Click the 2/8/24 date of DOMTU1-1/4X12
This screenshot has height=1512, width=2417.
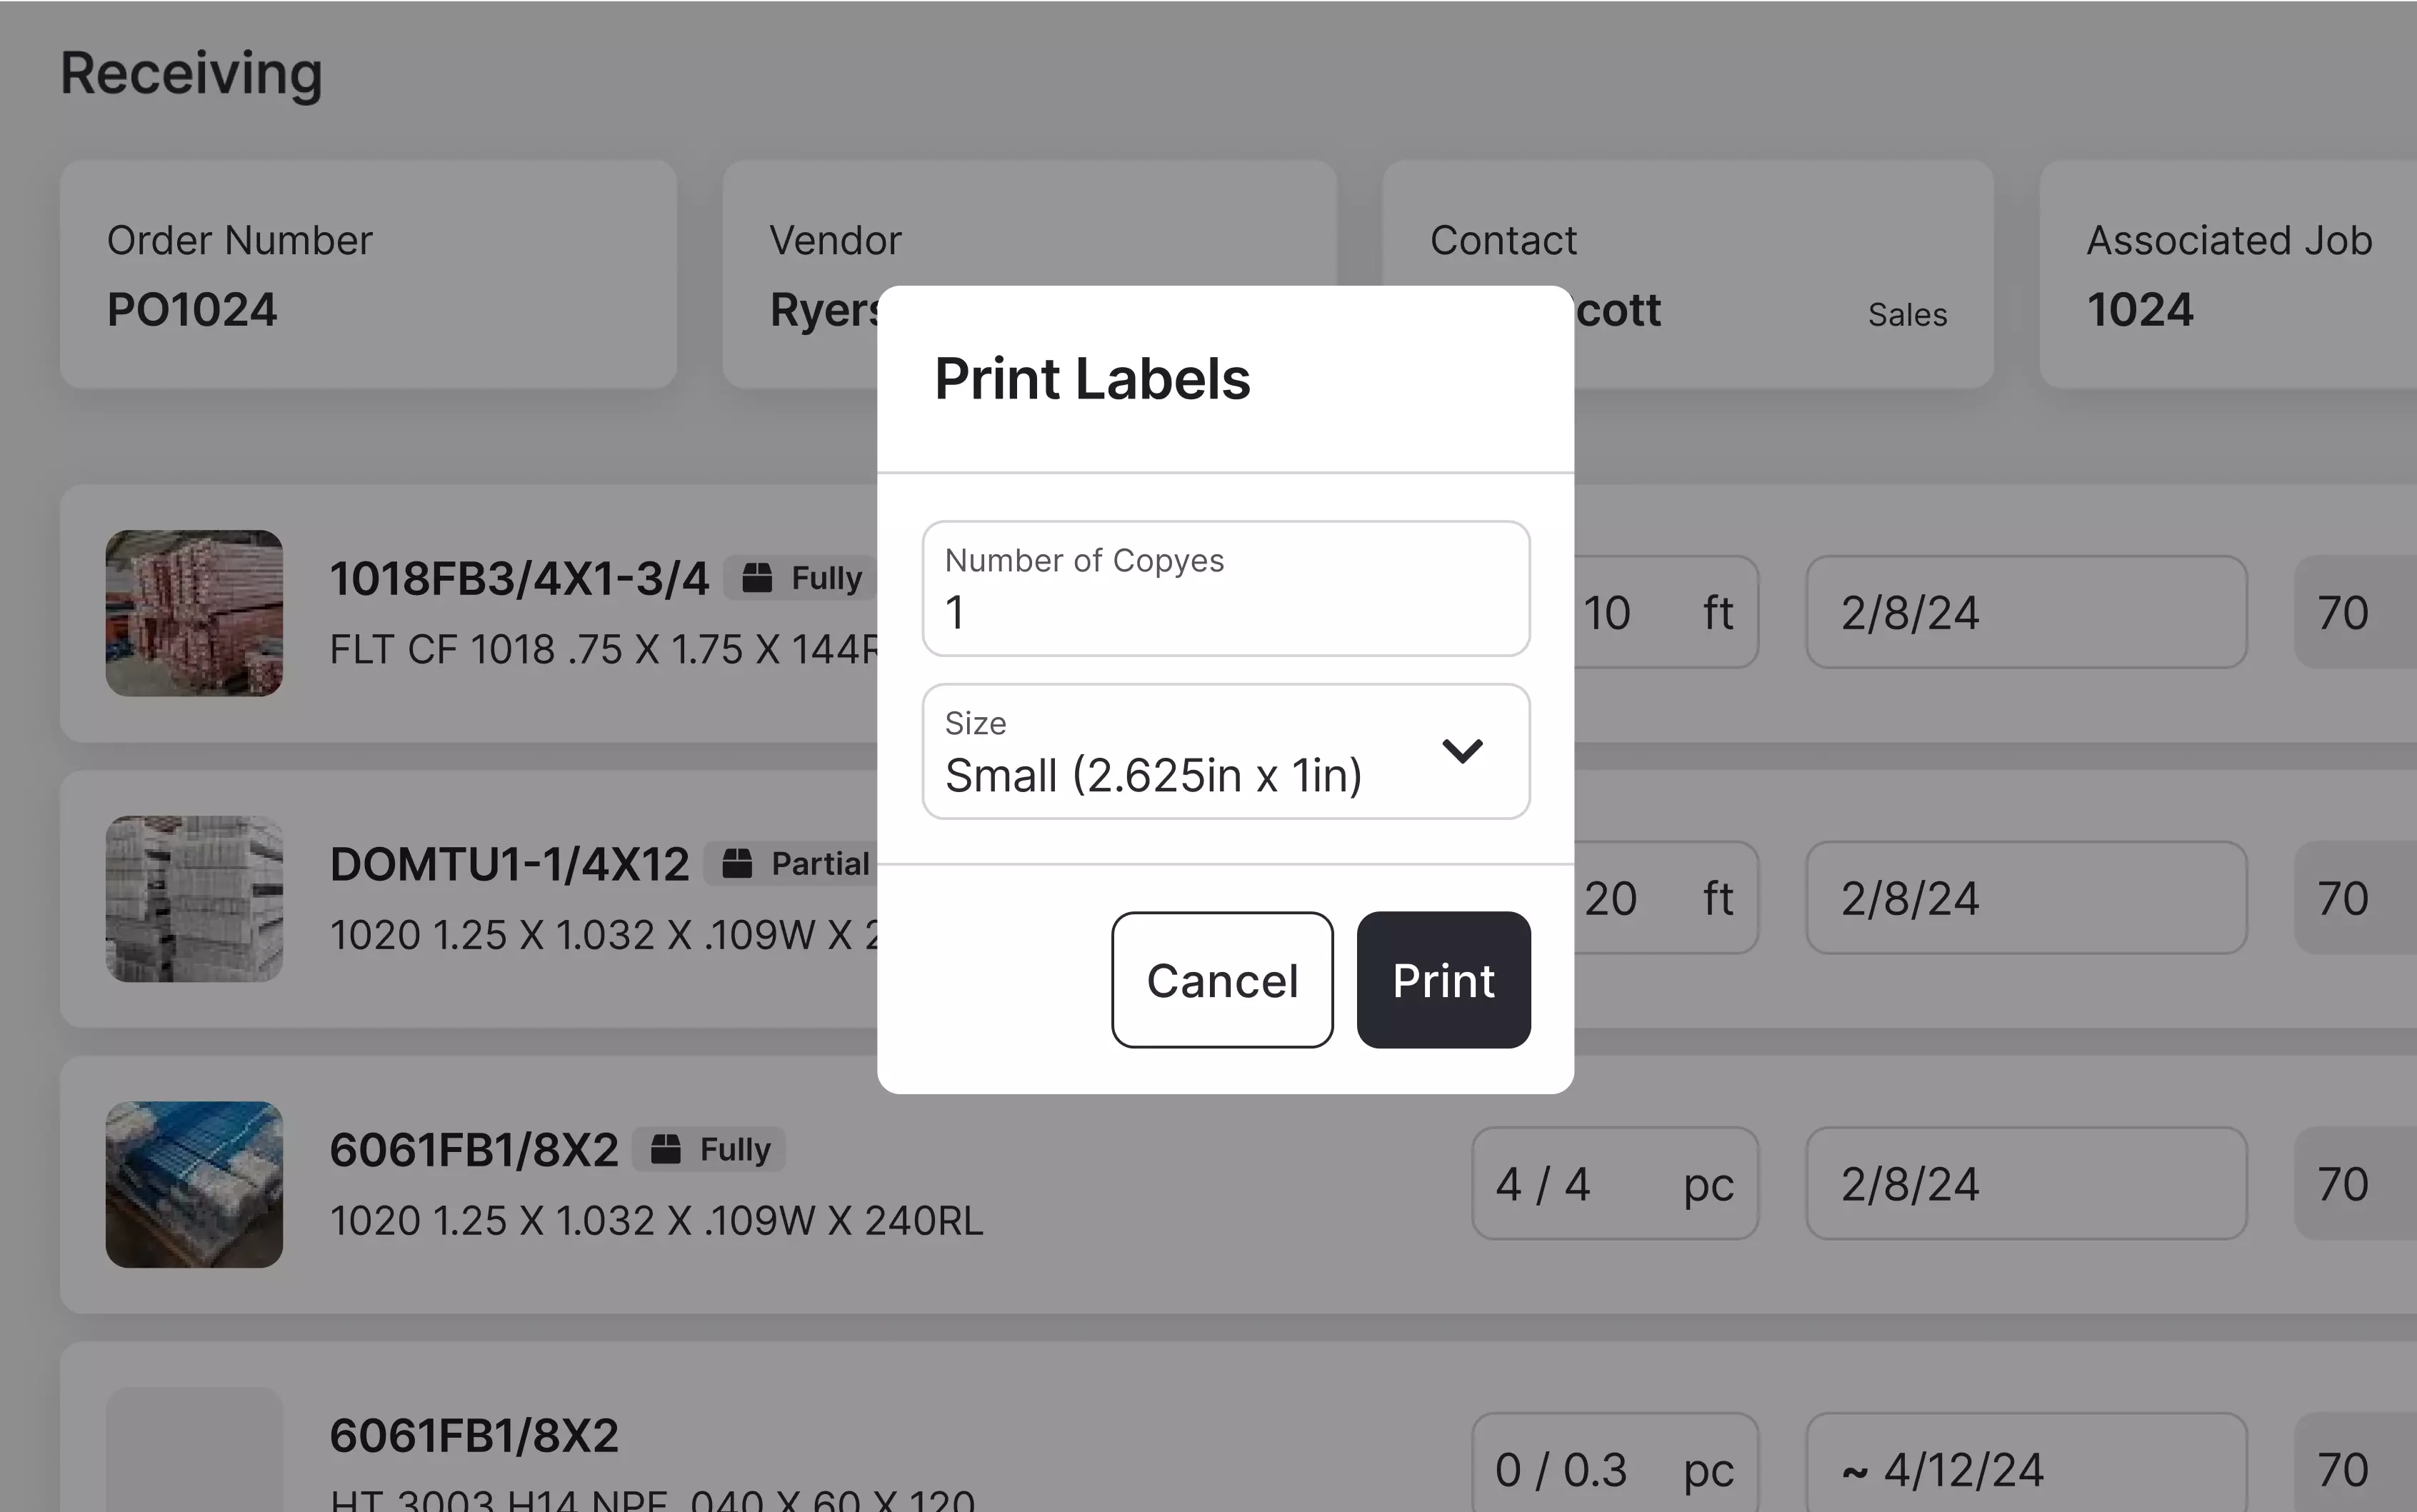[x=2025, y=898]
